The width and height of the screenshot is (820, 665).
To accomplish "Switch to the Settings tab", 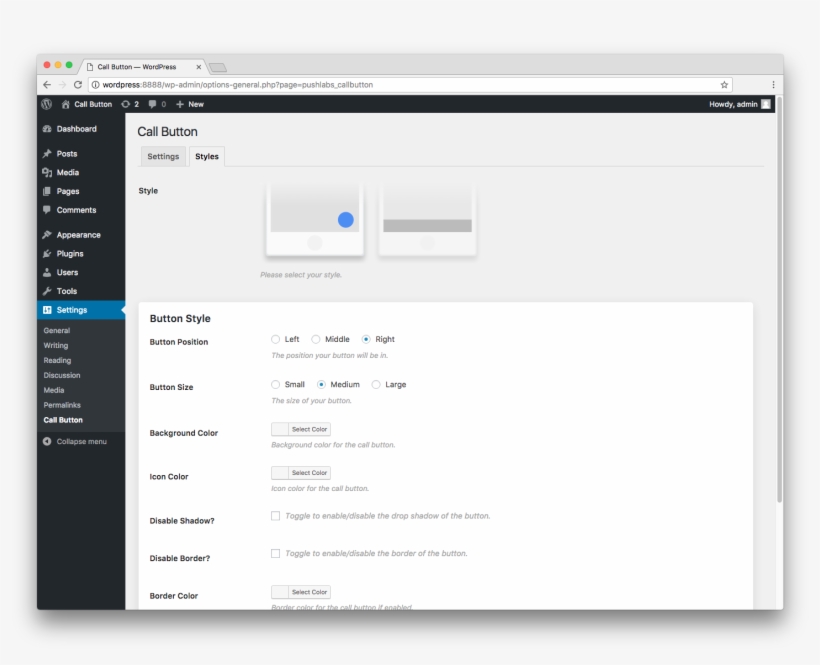I will [x=162, y=156].
